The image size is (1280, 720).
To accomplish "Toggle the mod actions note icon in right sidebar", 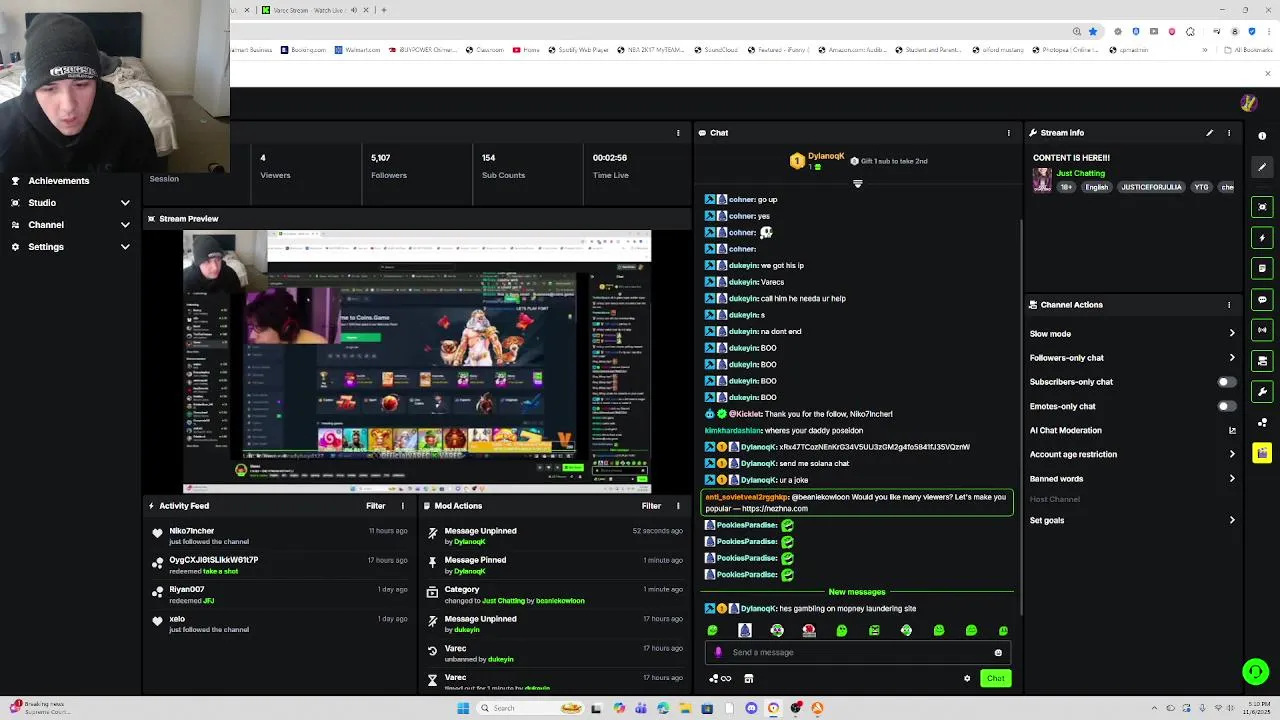I will (1262, 268).
